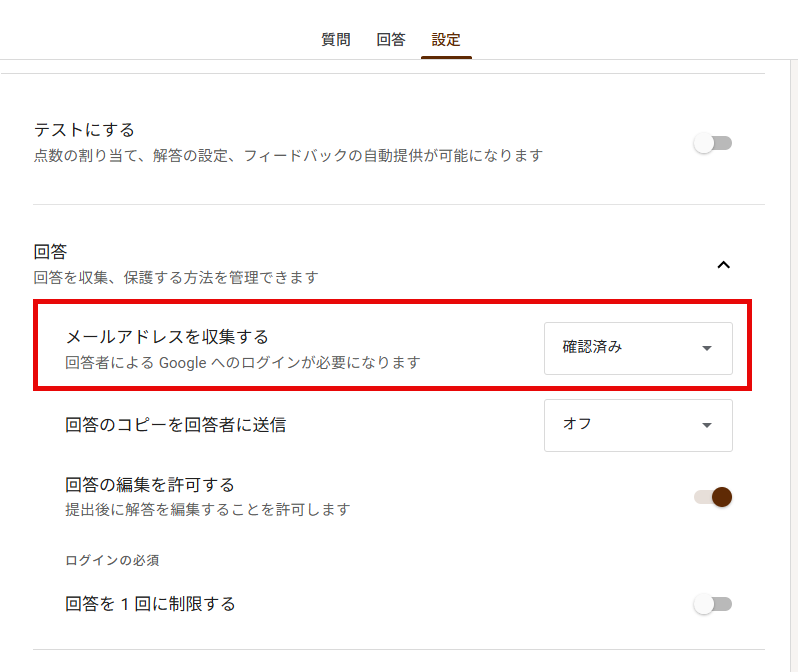Enable the テストにする toggle
Viewport: 798px width, 672px height.
coord(713,144)
